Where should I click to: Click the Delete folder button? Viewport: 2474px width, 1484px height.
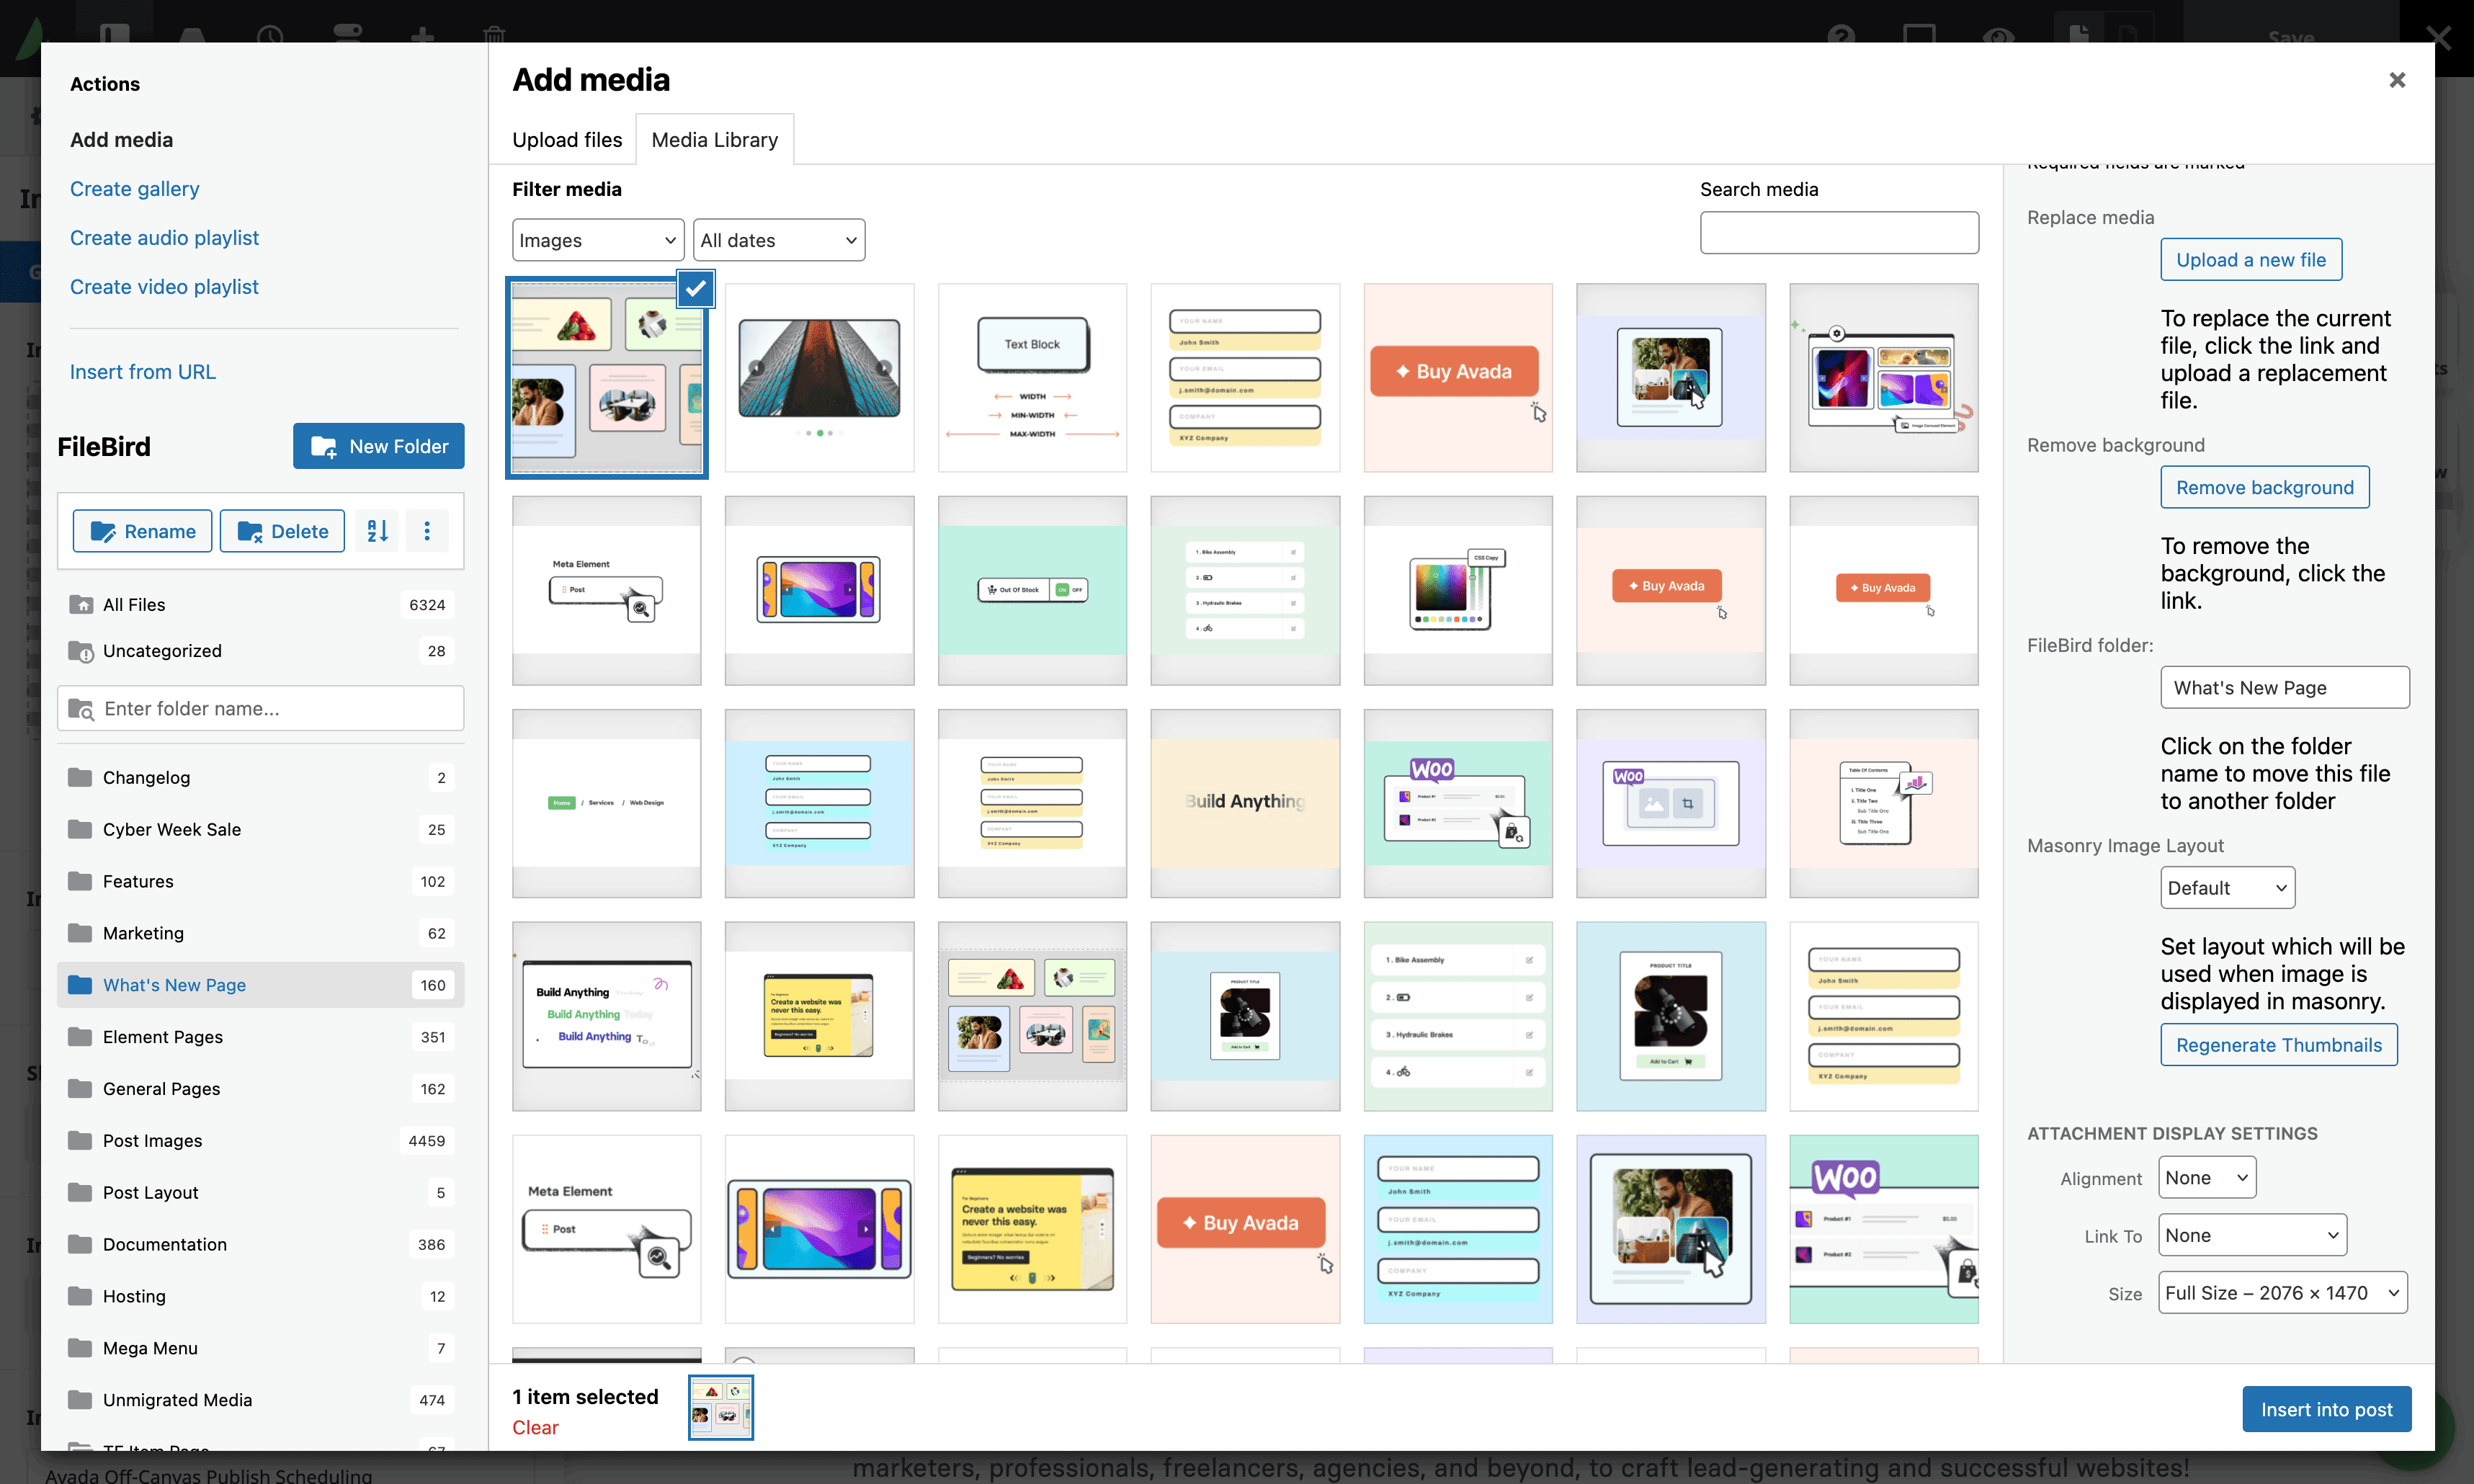coord(282,531)
